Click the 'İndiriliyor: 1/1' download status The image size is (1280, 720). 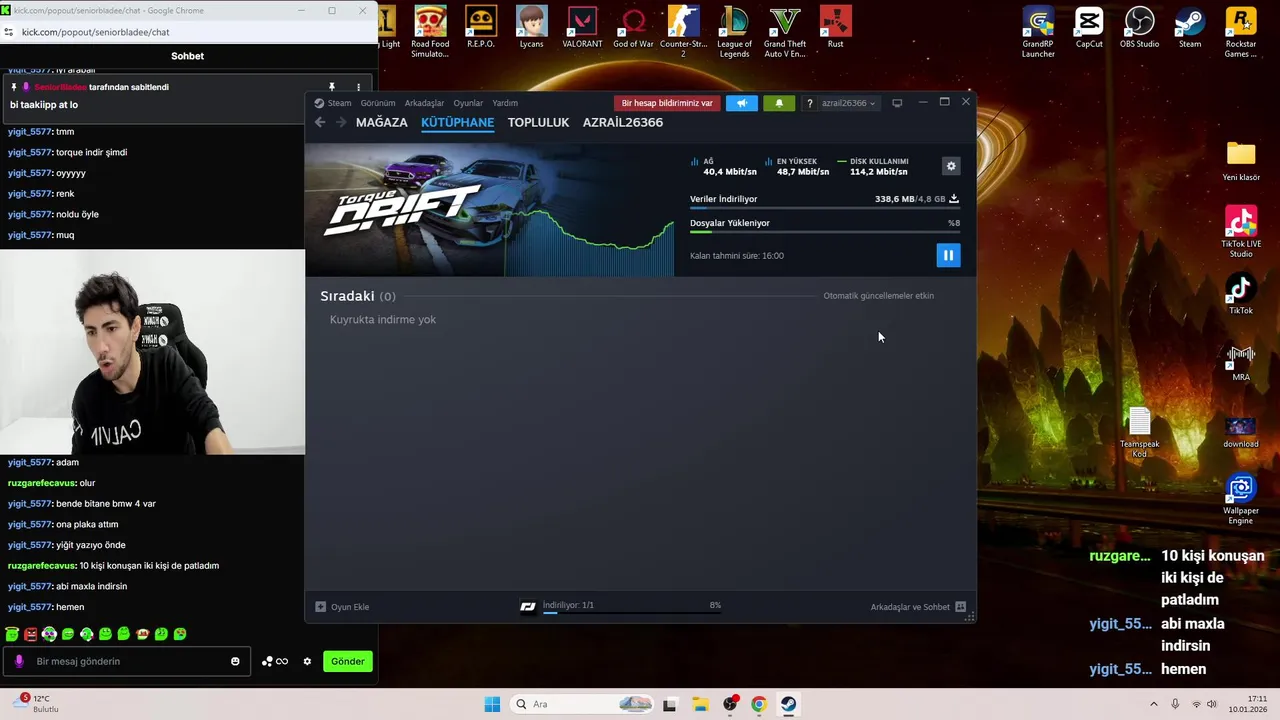568,605
